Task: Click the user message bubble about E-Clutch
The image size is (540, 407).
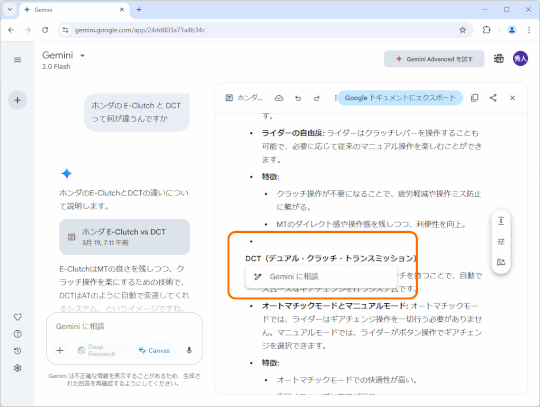Action: [137, 112]
